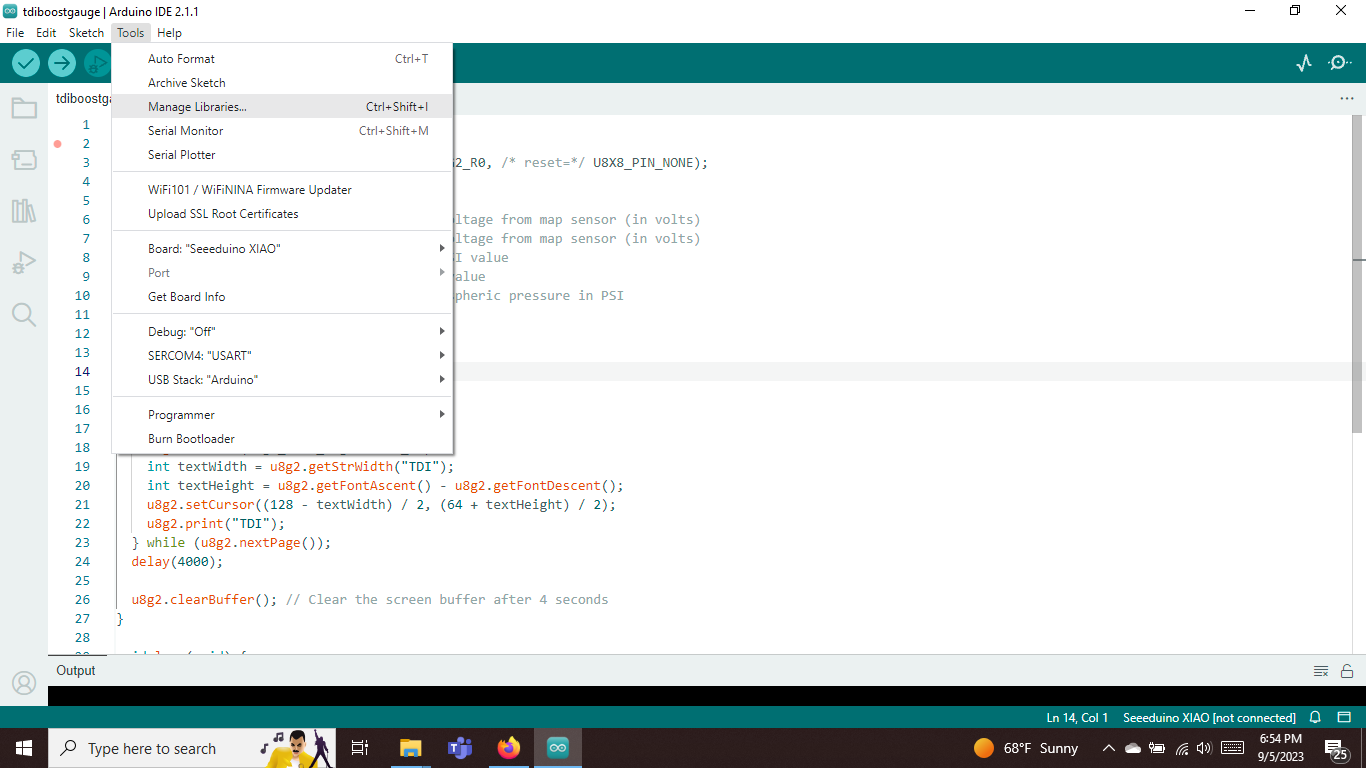1366x768 pixels.
Task: Open Serial Plotter from Tools menu
Action: tap(282, 155)
